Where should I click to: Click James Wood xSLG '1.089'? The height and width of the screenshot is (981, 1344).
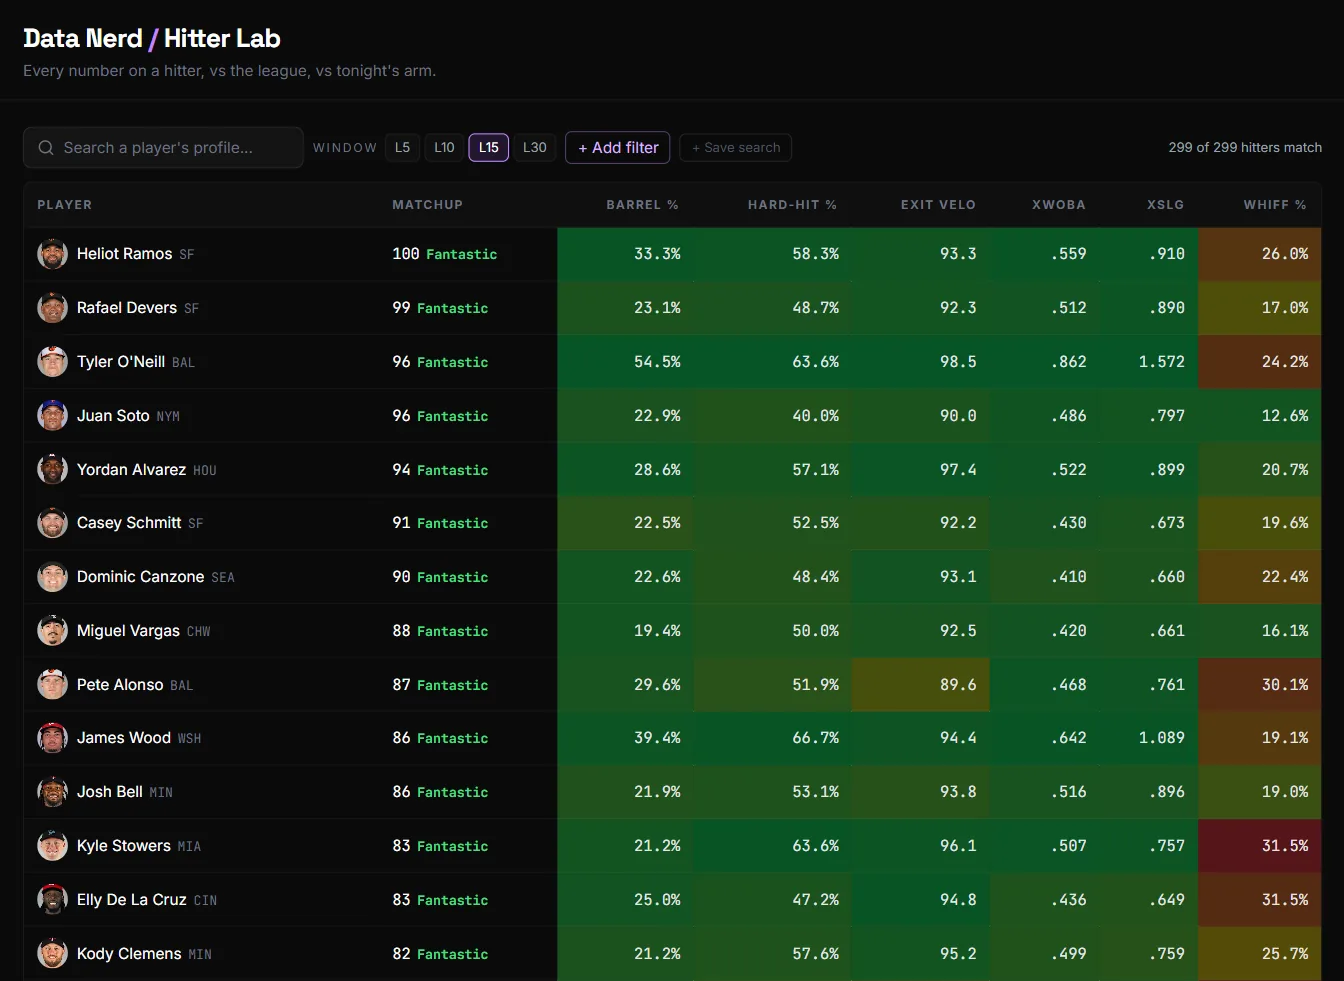pos(1161,738)
